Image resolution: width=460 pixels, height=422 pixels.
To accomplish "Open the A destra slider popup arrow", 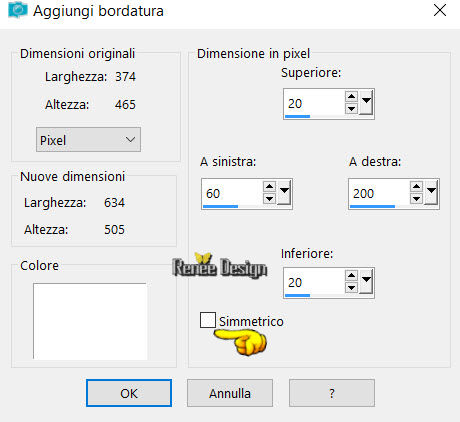I will click(x=431, y=192).
